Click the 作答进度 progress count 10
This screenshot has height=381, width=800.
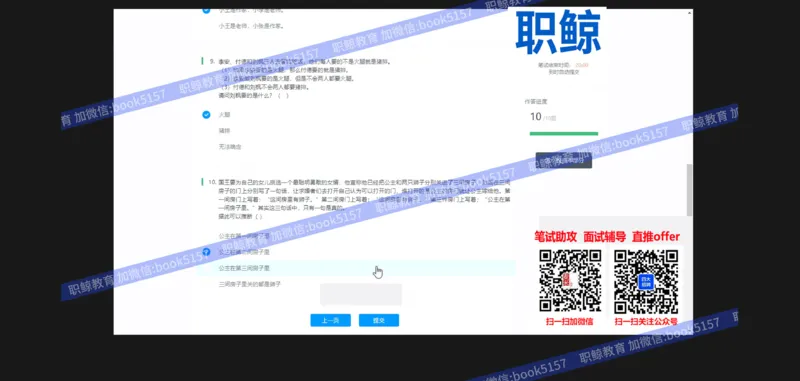(x=536, y=117)
